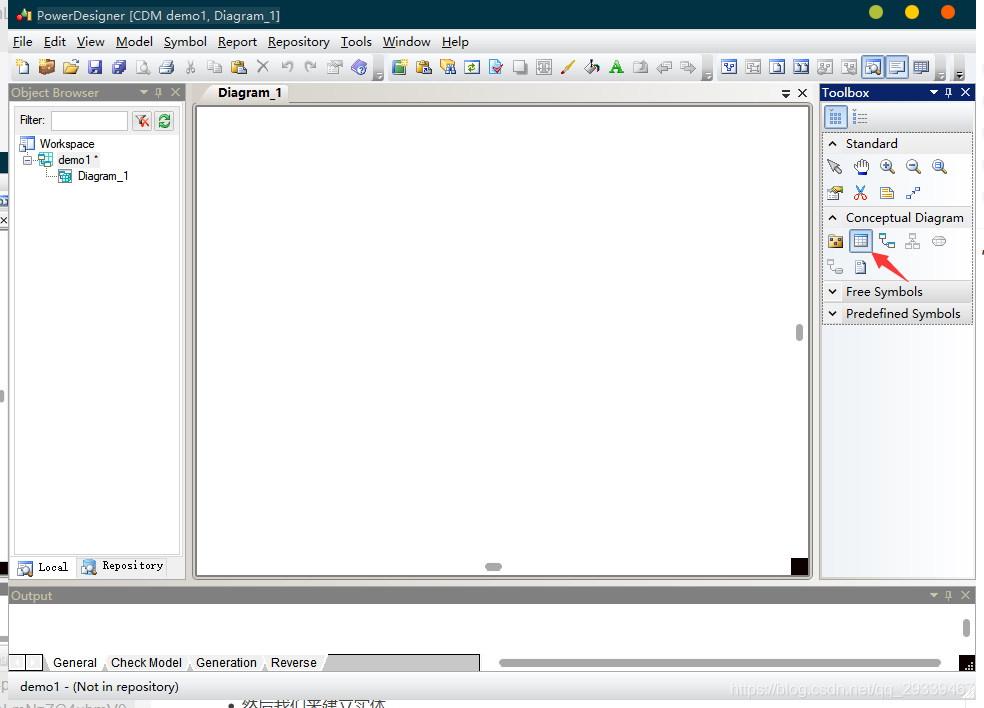Switch to the Local browser tab

coord(43,567)
